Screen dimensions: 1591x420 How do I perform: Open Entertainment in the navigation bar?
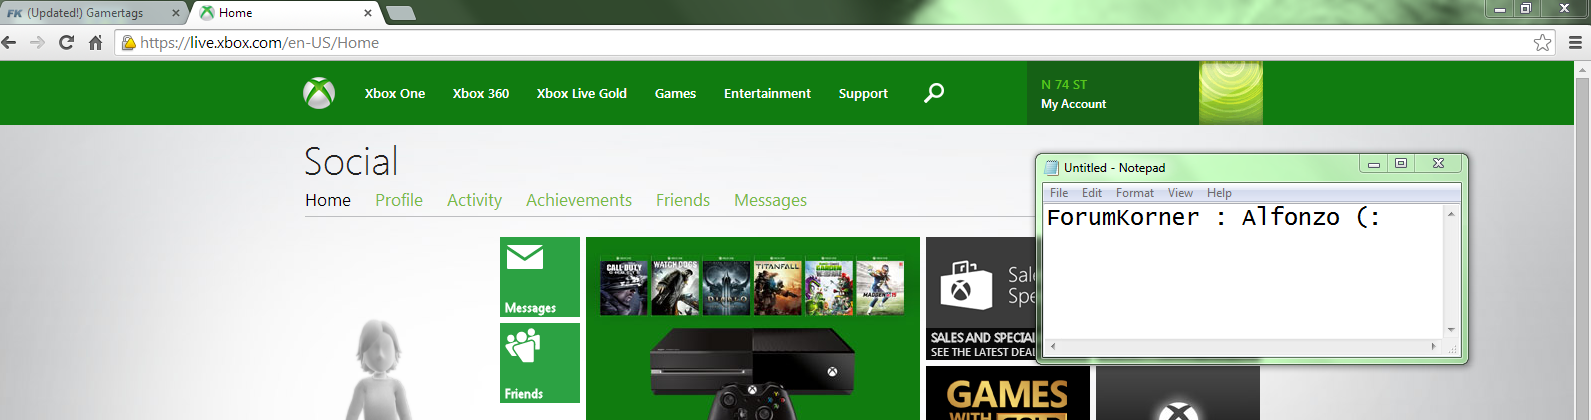coord(767,93)
